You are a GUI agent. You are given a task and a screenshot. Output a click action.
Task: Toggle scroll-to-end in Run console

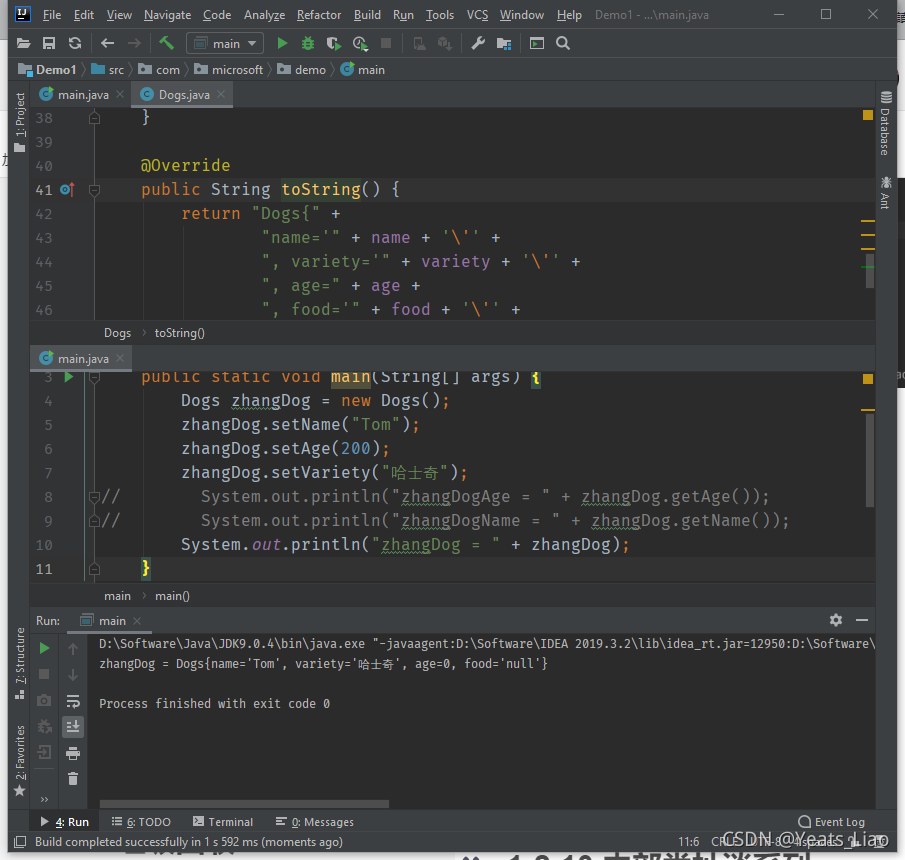[x=73, y=727]
